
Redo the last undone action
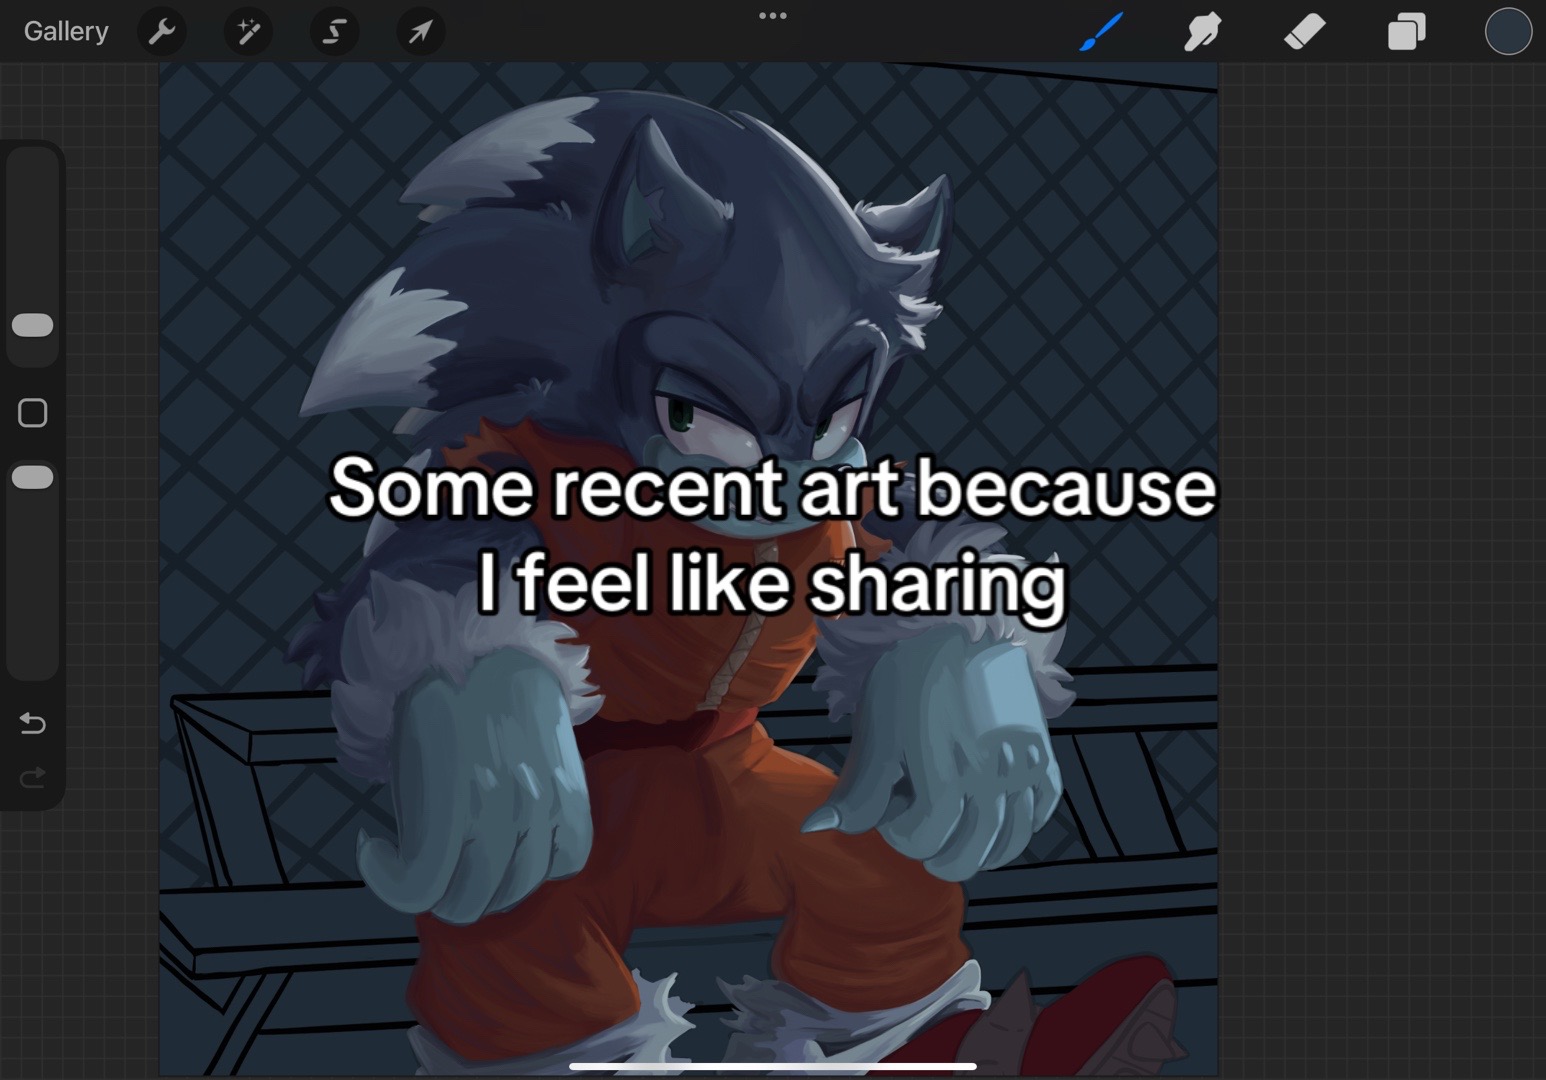click(x=33, y=777)
